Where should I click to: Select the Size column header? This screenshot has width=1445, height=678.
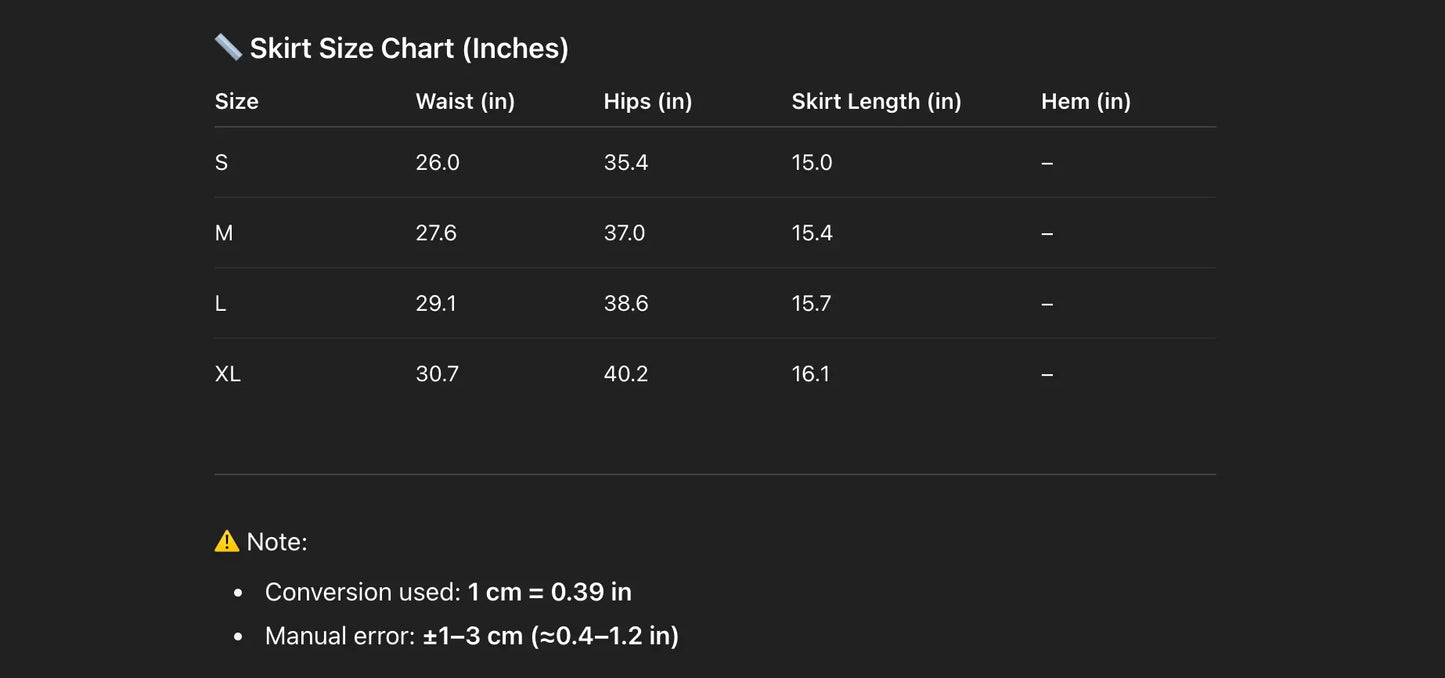coord(237,101)
